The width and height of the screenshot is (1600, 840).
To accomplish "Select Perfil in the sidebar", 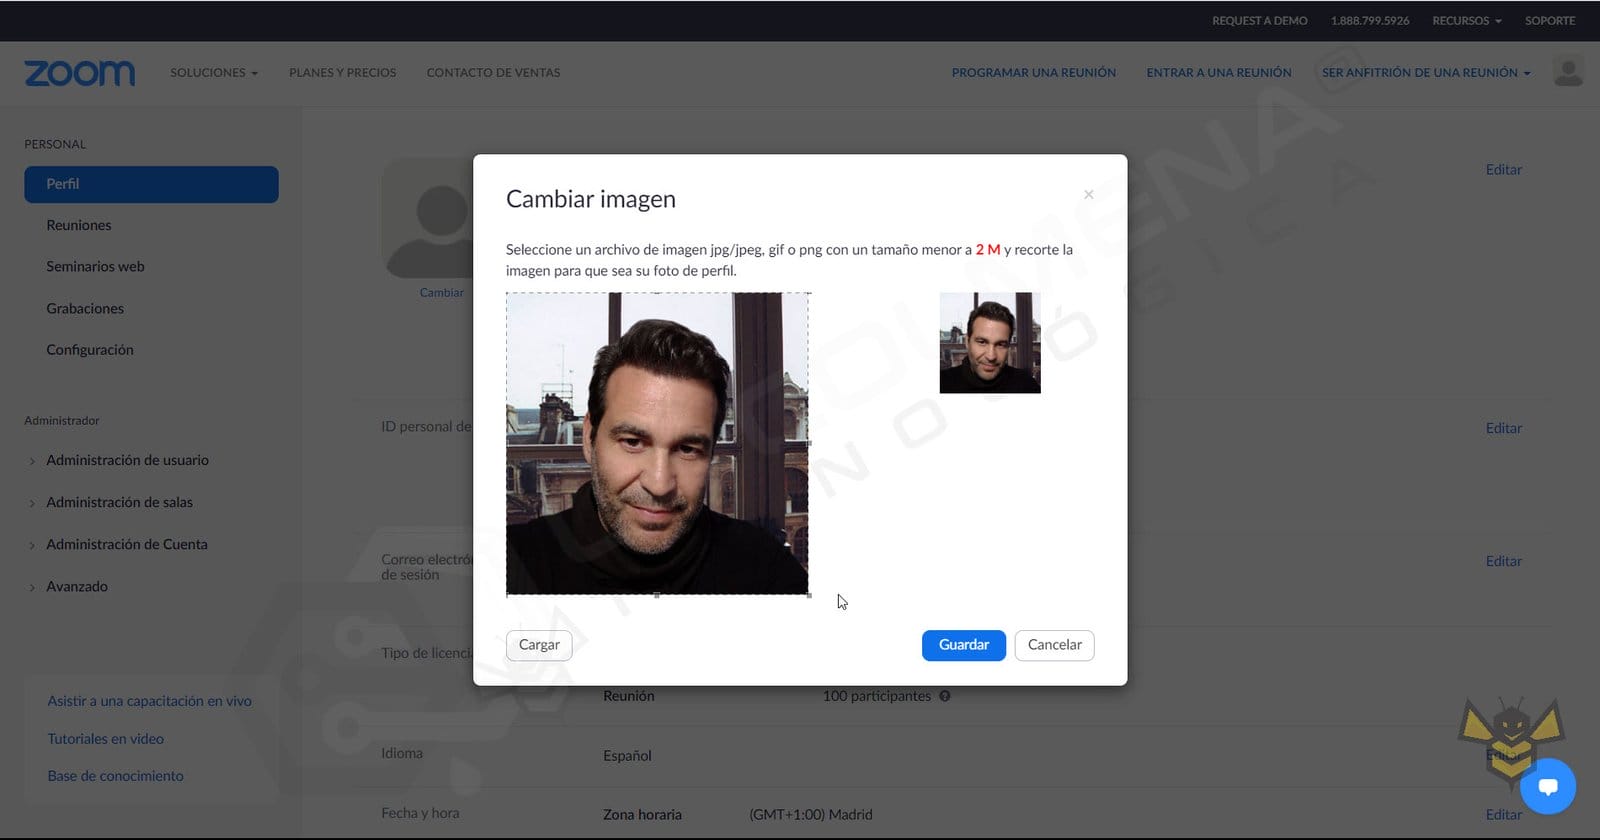I will tap(151, 184).
